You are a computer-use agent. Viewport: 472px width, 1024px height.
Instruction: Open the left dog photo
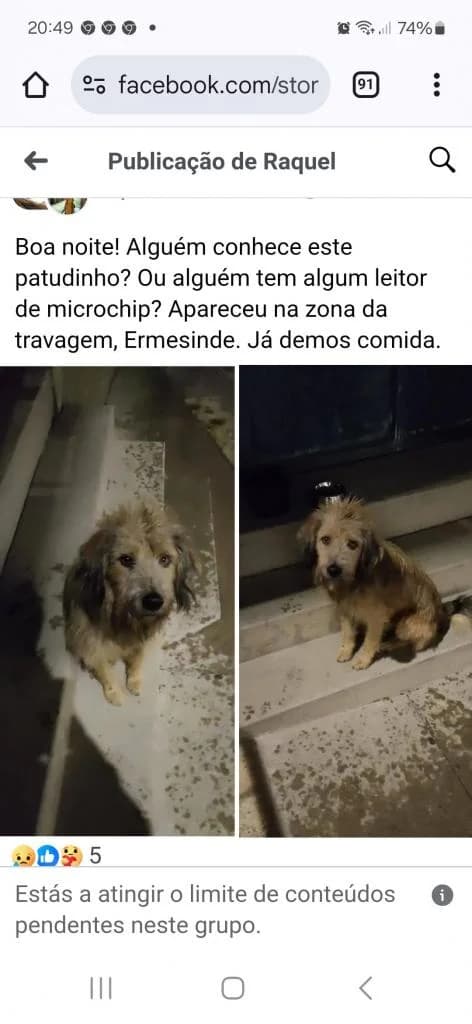[x=117, y=601]
